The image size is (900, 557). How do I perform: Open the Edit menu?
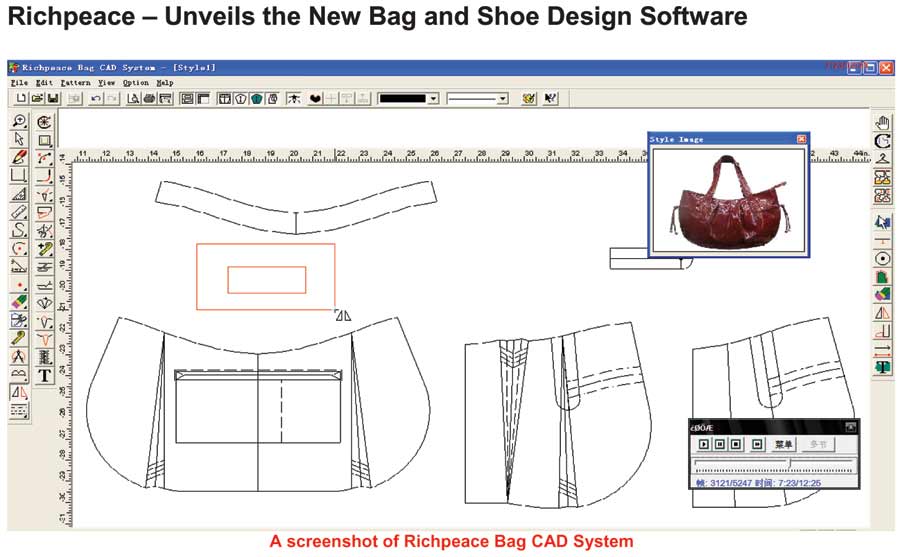44,83
